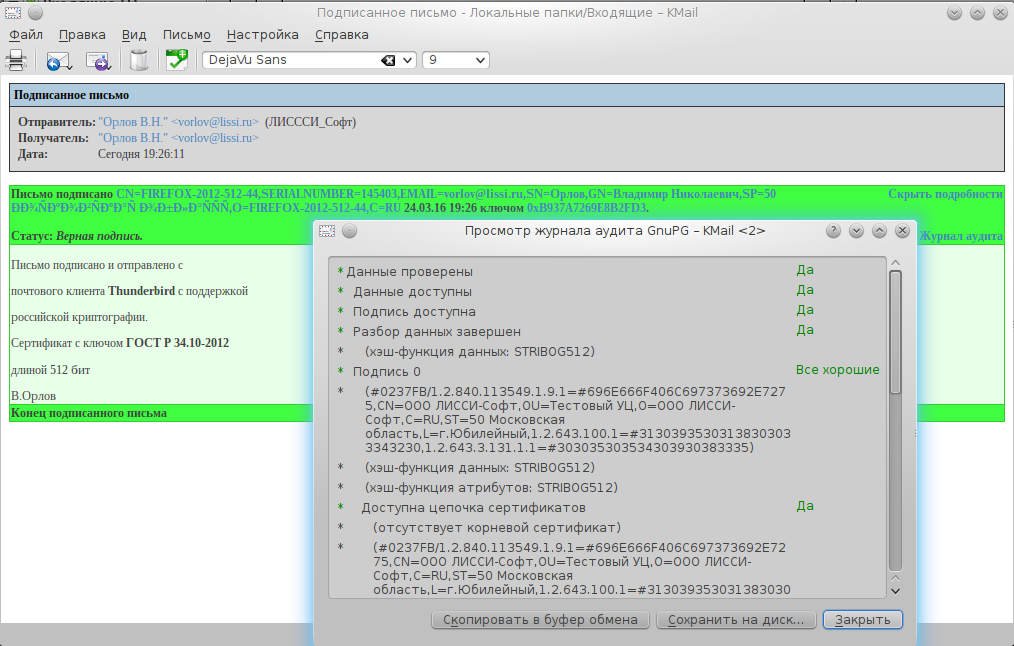Move message to trash bin icon
This screenshot has width=1014, height=646.
coord(138,60)
